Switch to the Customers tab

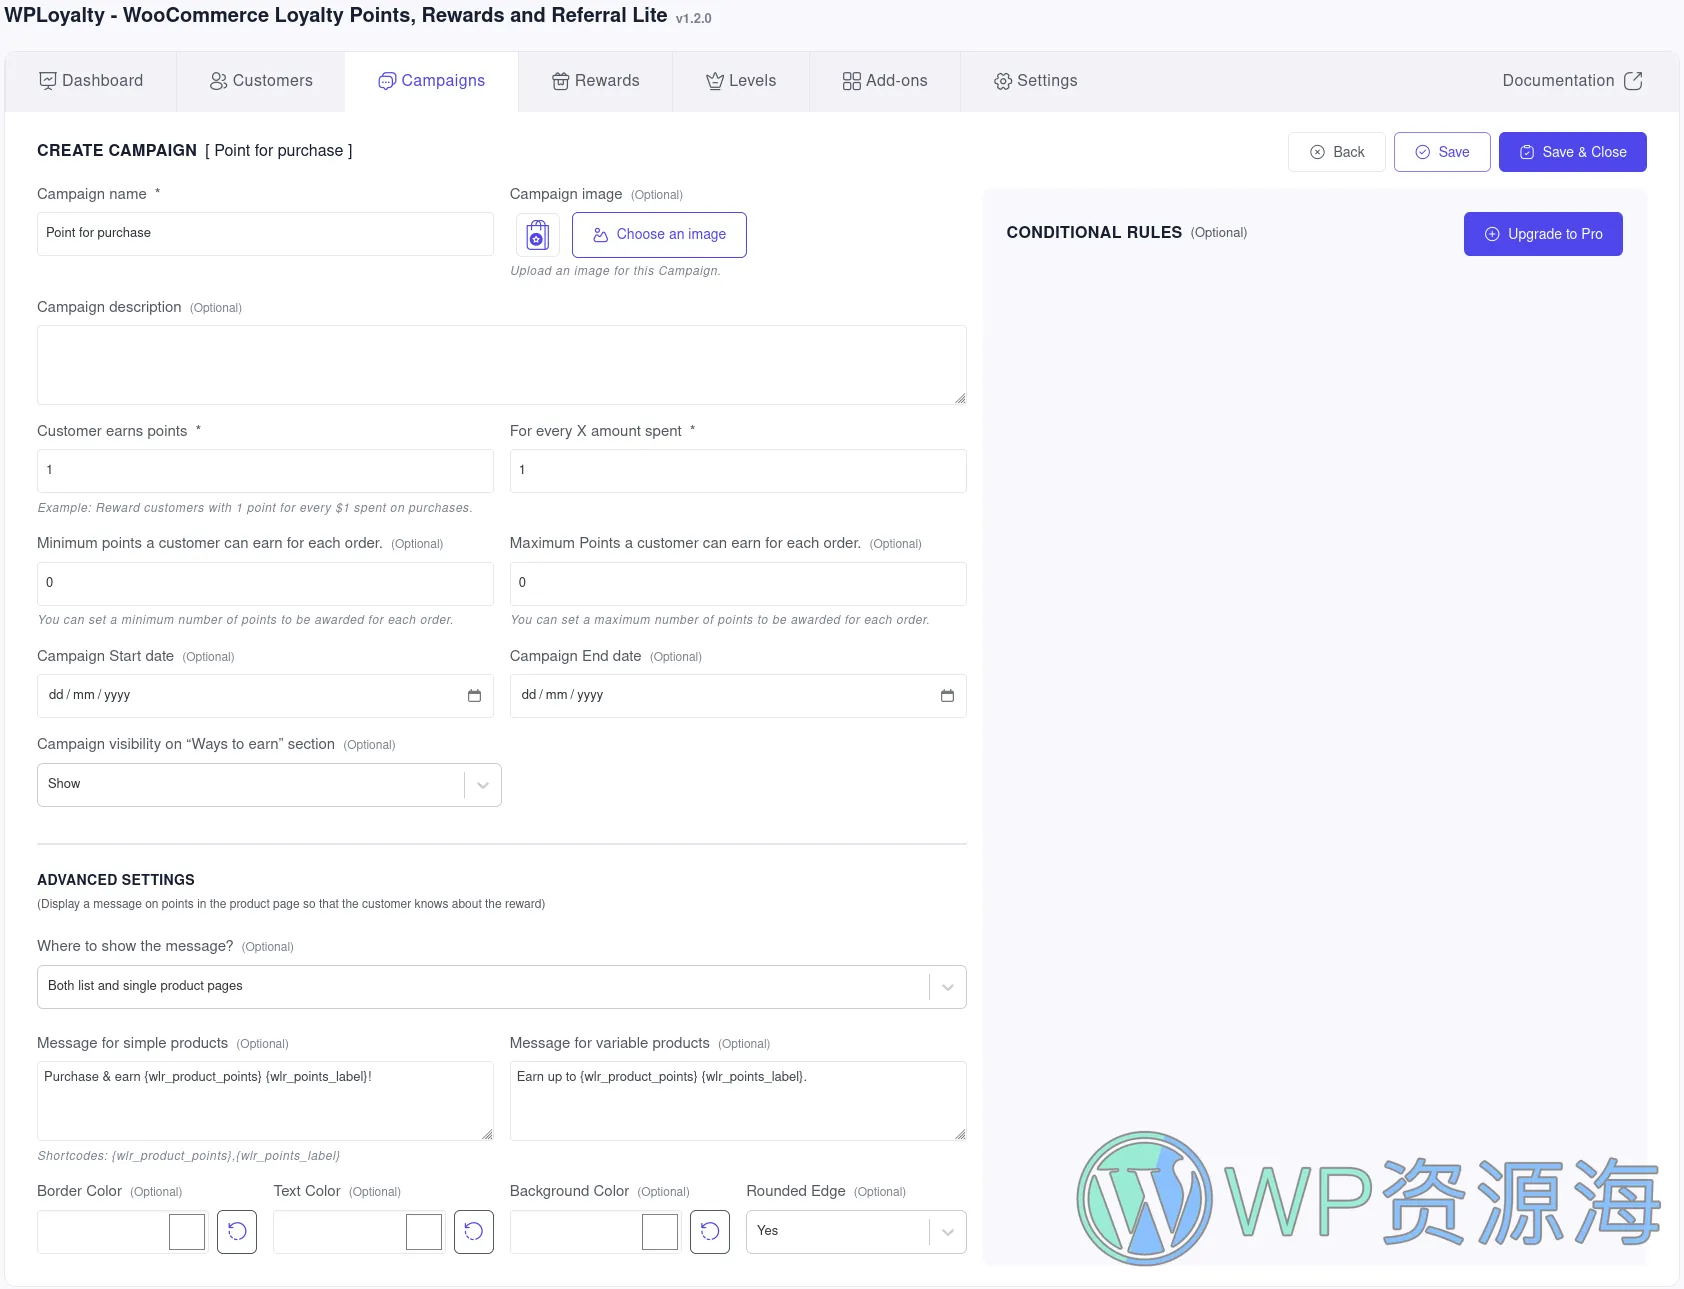coord(261,81)
